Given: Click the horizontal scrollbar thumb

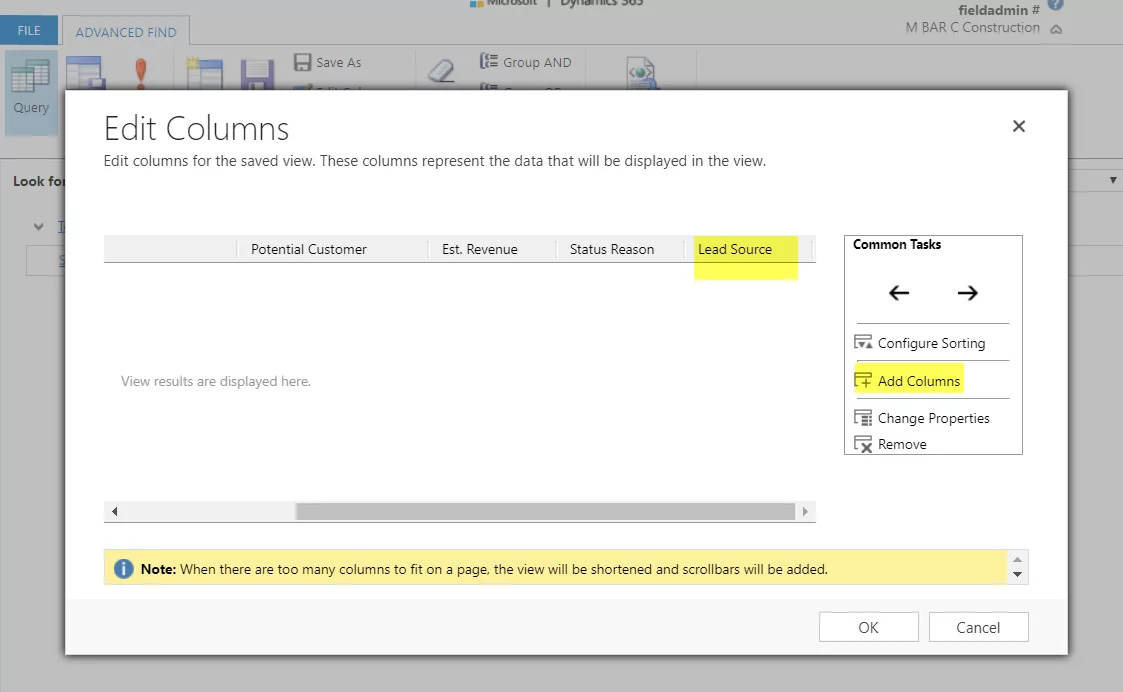Looking at the screenshot, I should point(545,511).
